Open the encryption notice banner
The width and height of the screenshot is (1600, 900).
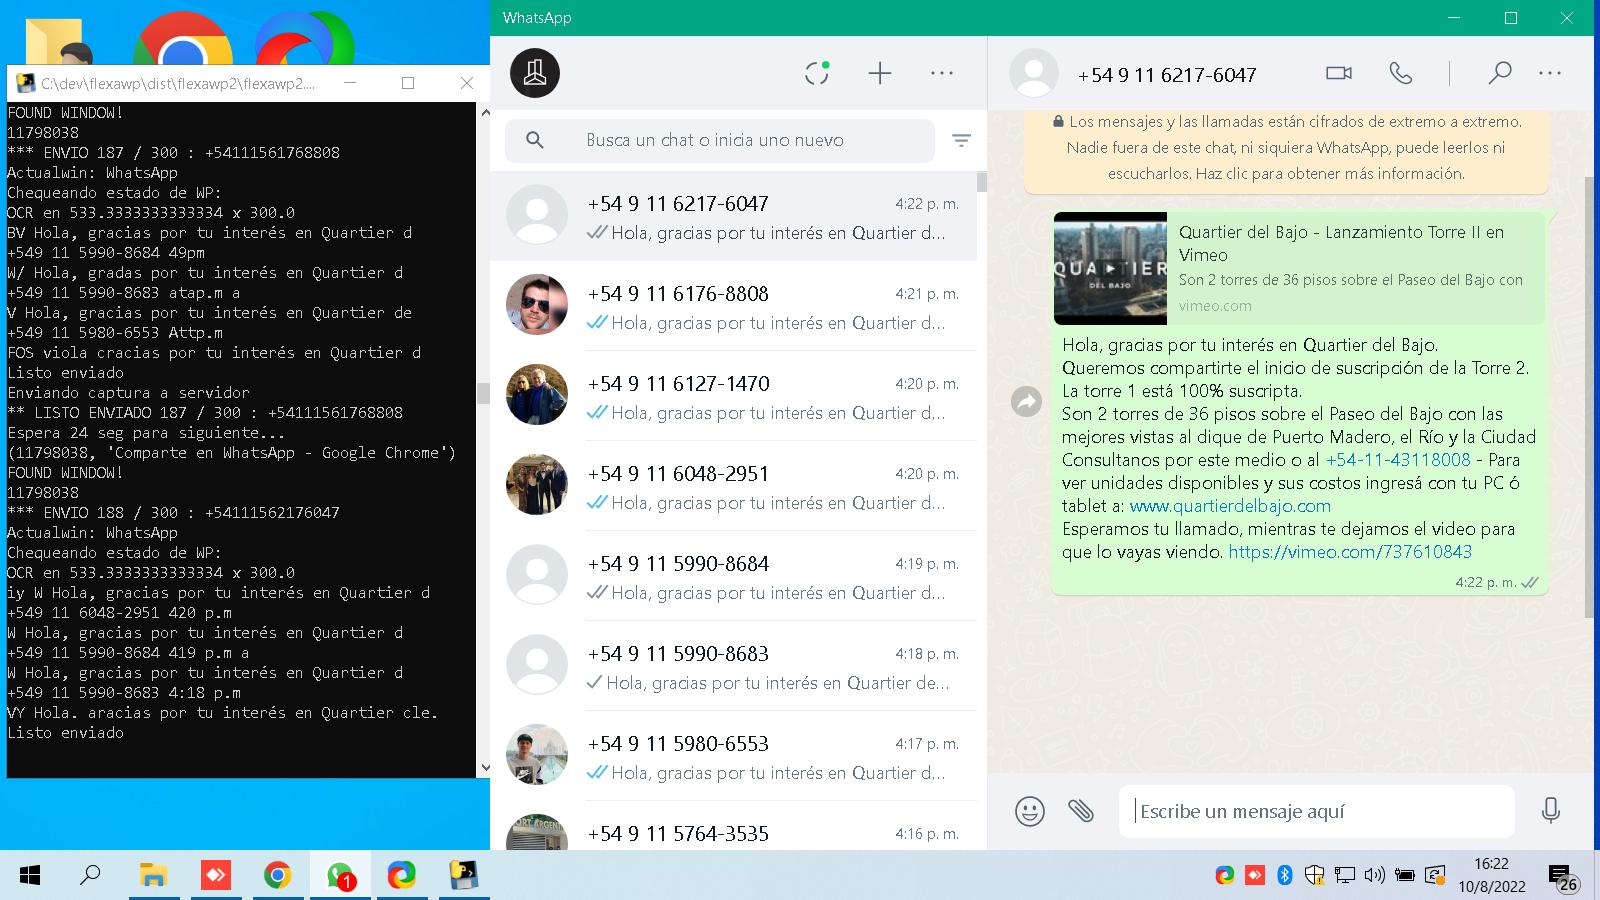1286,148
